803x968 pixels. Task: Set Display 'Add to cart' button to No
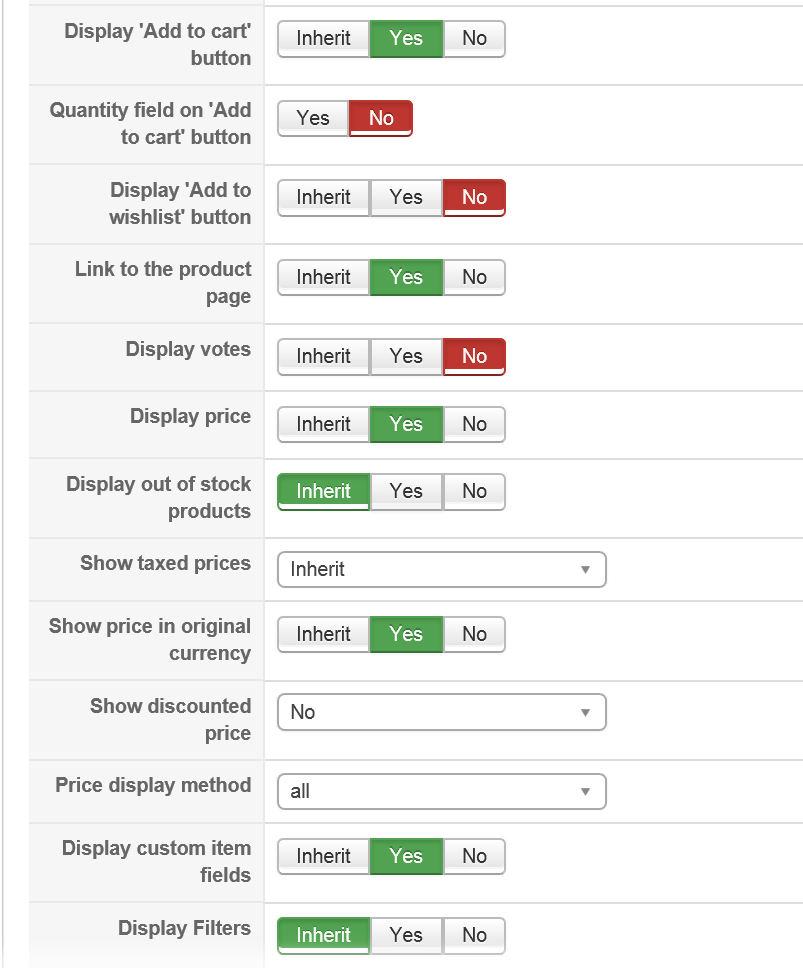click(x=474, y=39)
